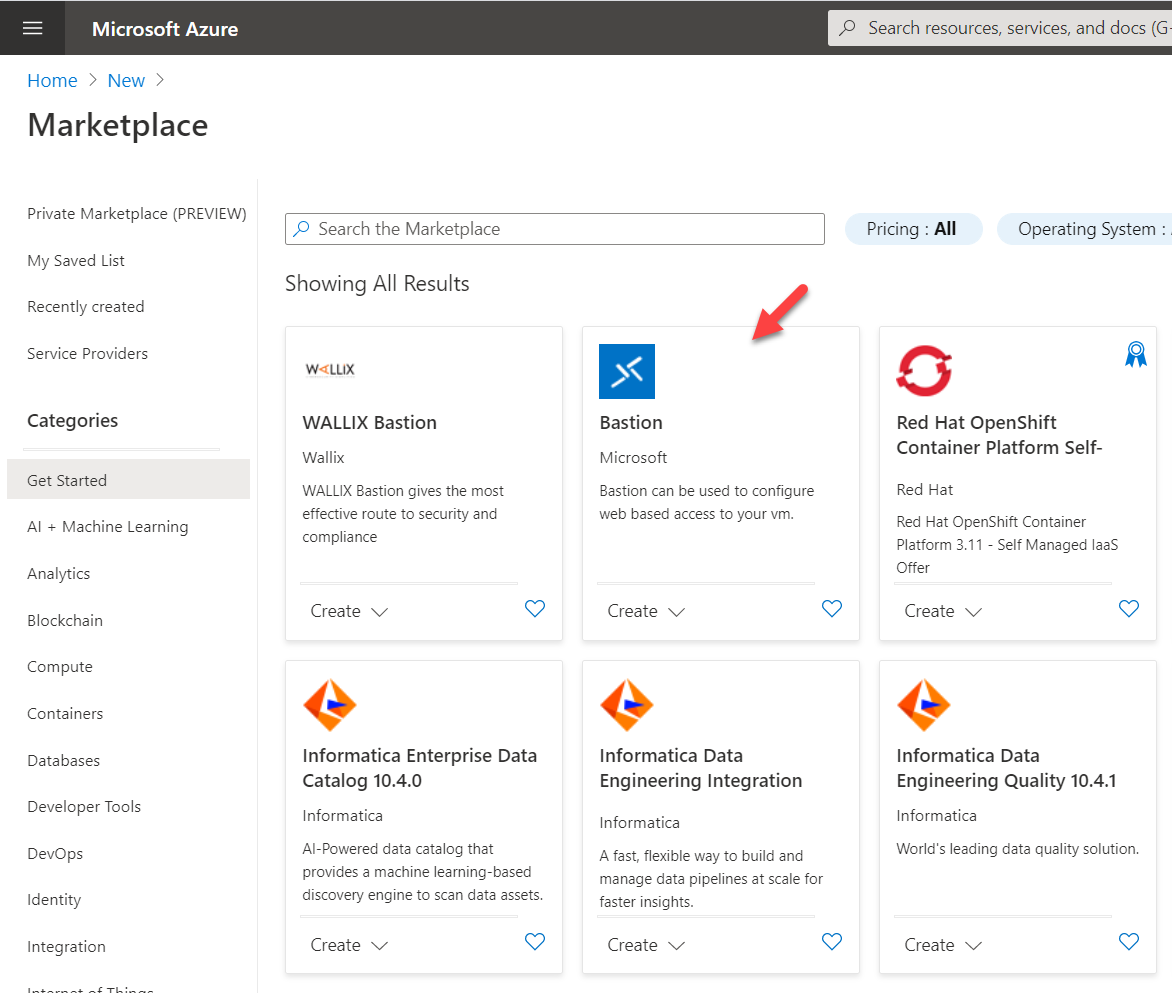
Task: Click the Informatica Data Engineering Integration logo
Action: [626, 705]
